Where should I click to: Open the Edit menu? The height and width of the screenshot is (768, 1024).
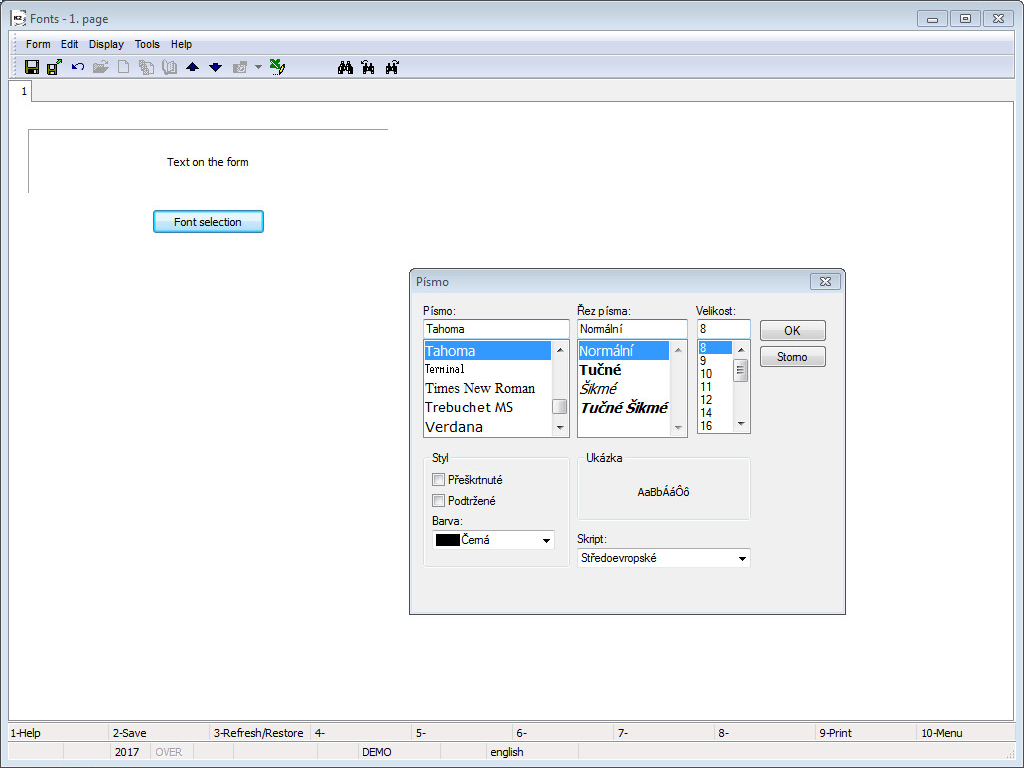[x=69, y=44]
